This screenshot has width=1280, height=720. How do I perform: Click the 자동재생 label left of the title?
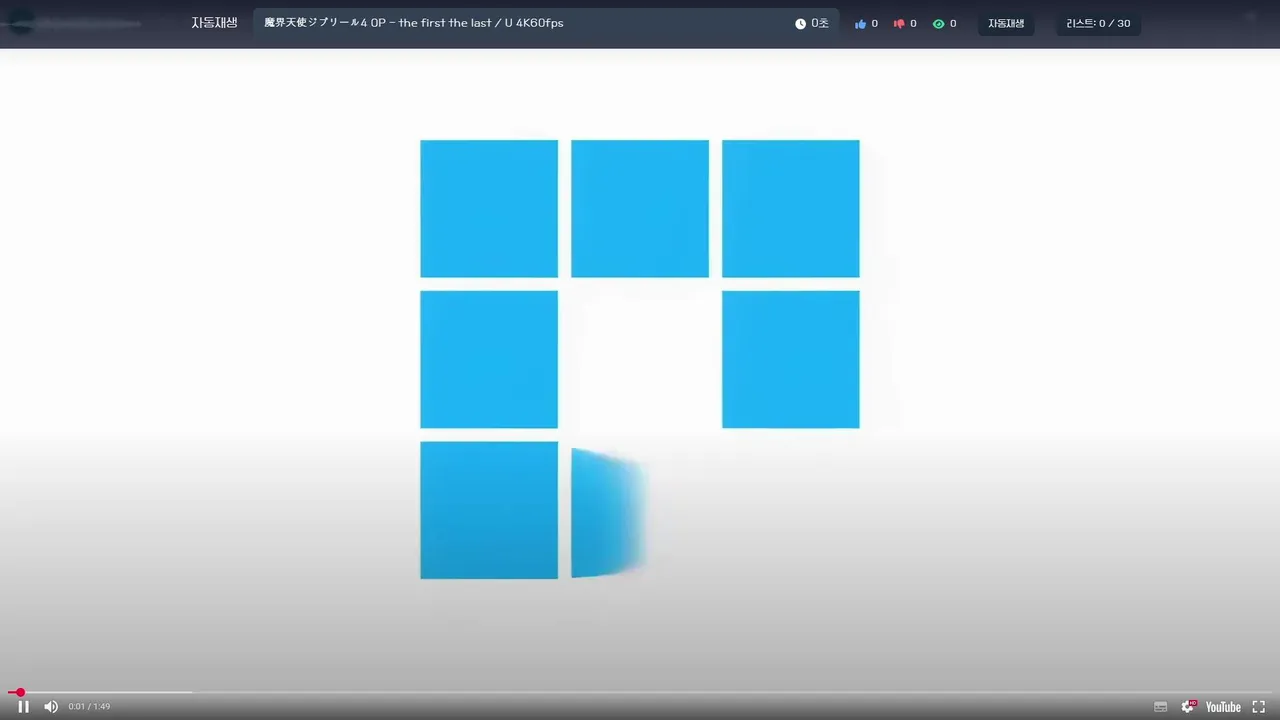pyautogui.click(x=214, y=23)
